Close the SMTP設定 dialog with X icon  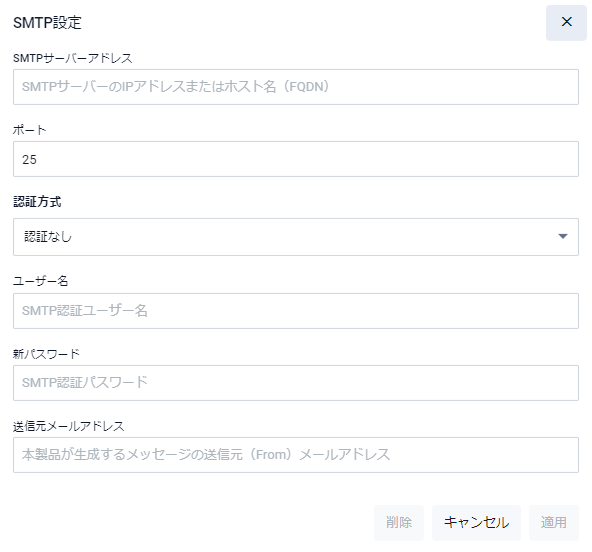(566, 23)
